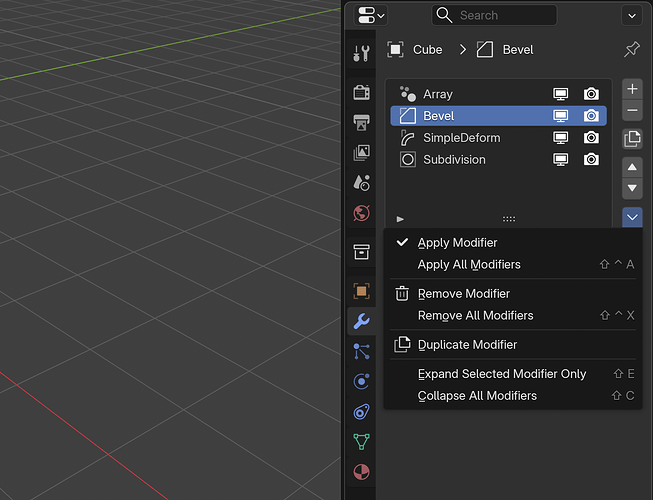653x500 pixels.
Task: Open the options dropdown beside Search
Action: (x=632, y=16)
